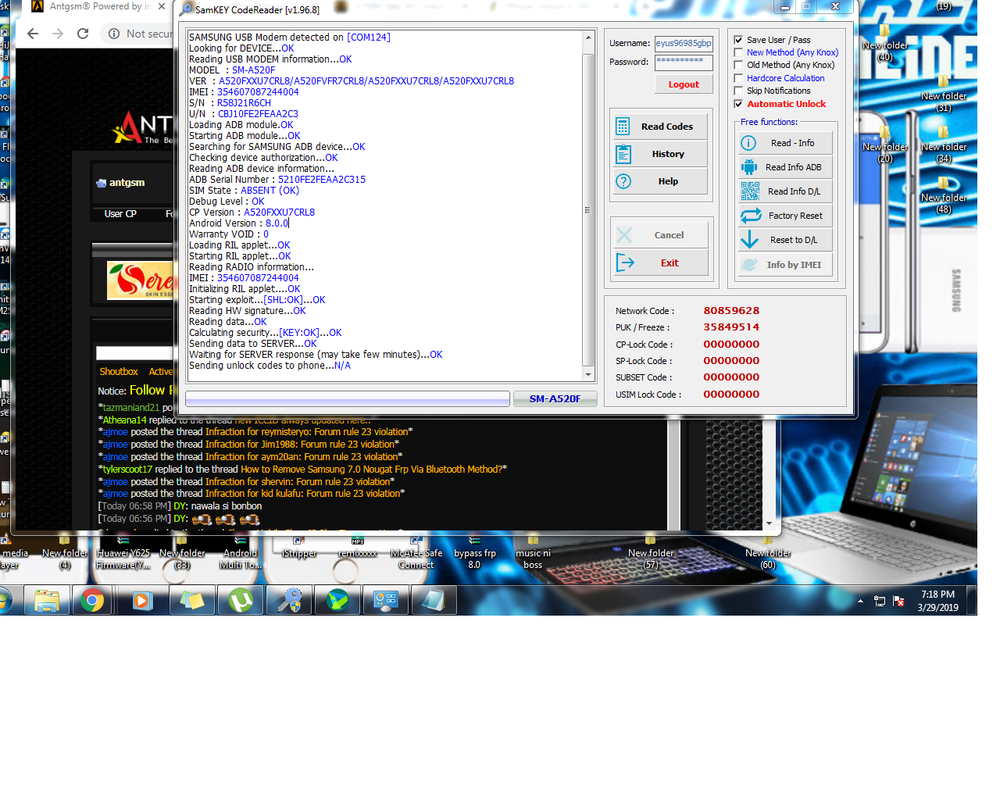Open the History button
The image size is (1000, 800).
[660, 154]
